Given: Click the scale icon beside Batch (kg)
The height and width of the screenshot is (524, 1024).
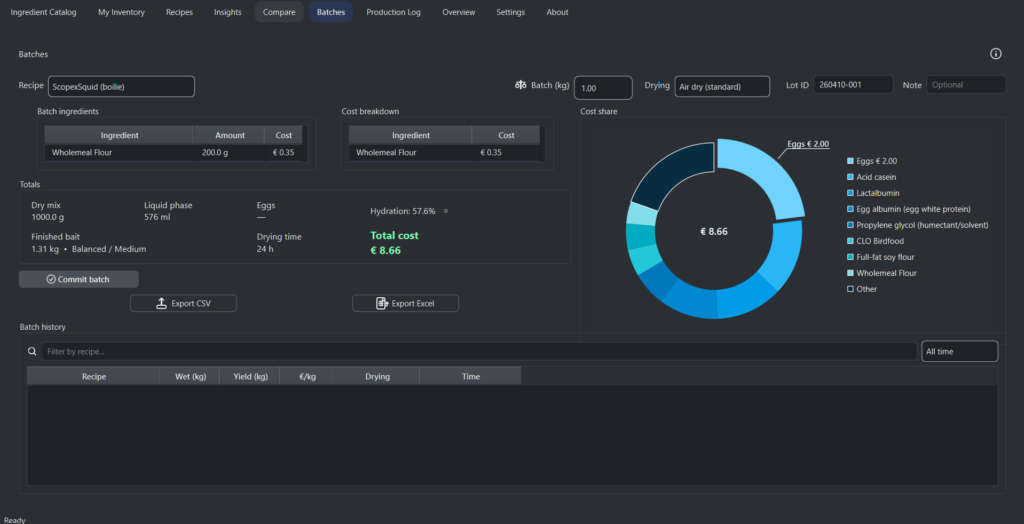Looking at the screenshot, I should [521, 86].
